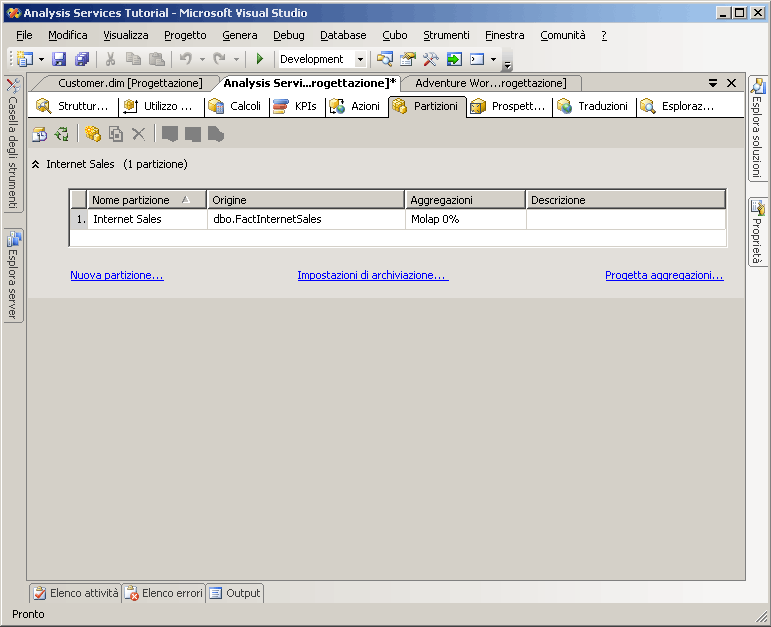Click the New Project toolbar icon
This screenshot has width=771, height=627.
pyautogui.click(x=25, y=59)
